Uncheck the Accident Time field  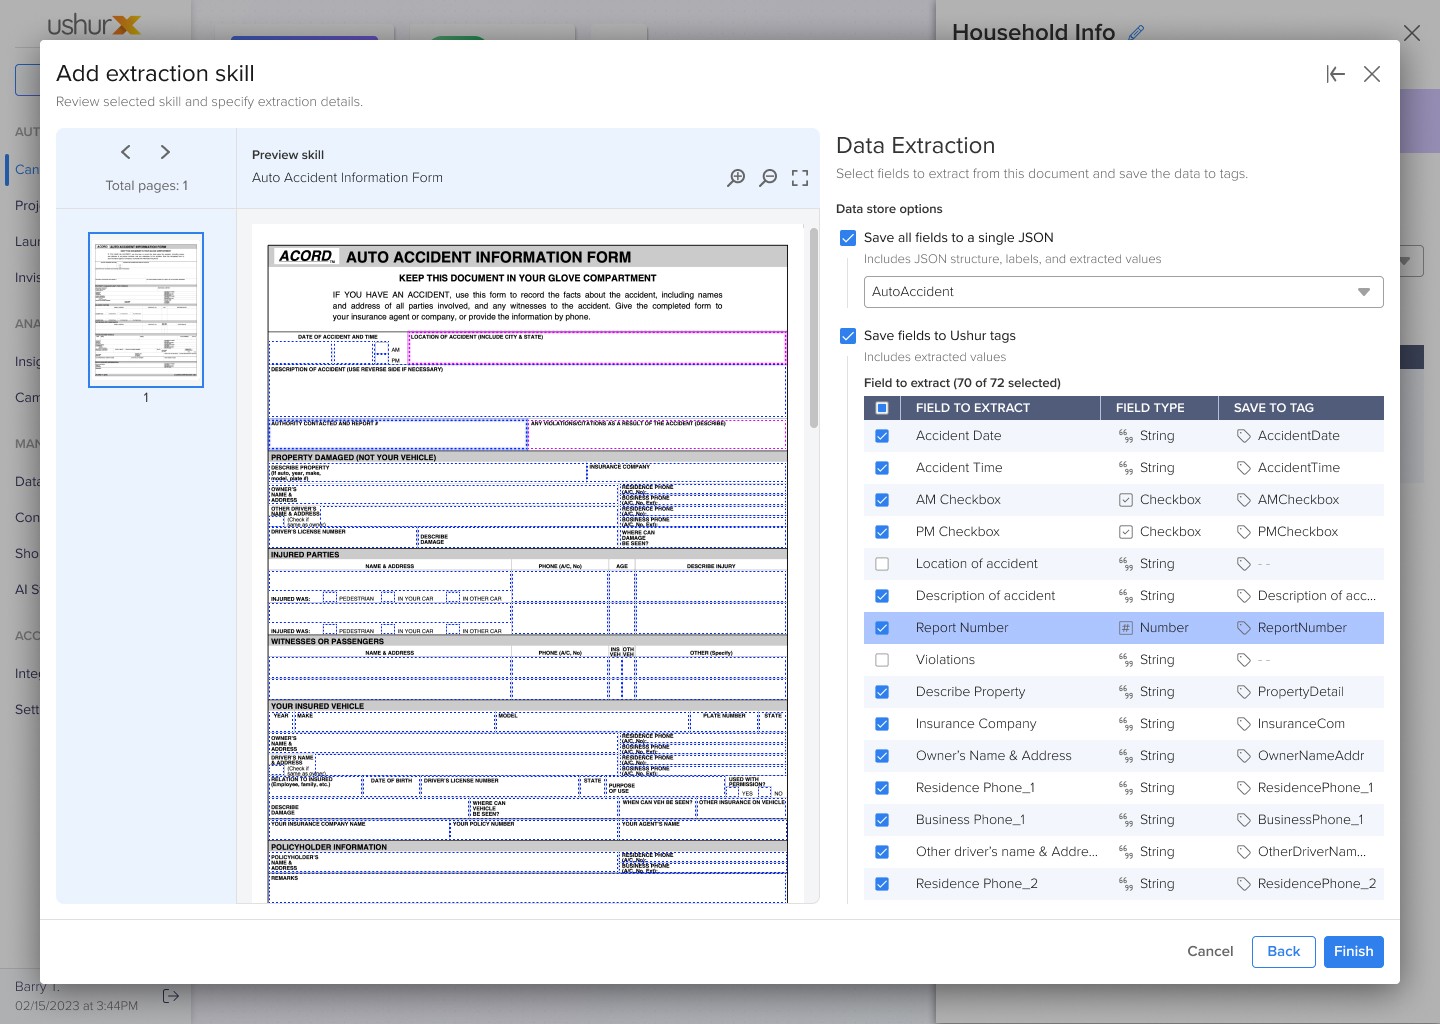(882, 468)
